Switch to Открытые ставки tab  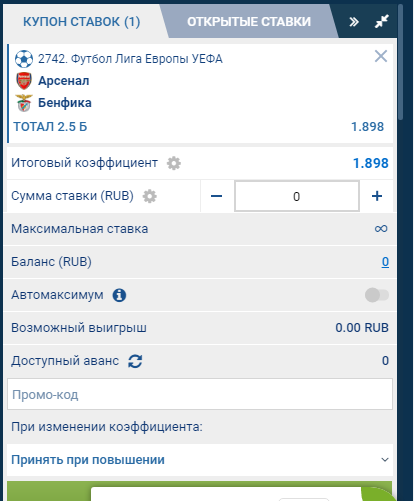[x=249, y=22]
